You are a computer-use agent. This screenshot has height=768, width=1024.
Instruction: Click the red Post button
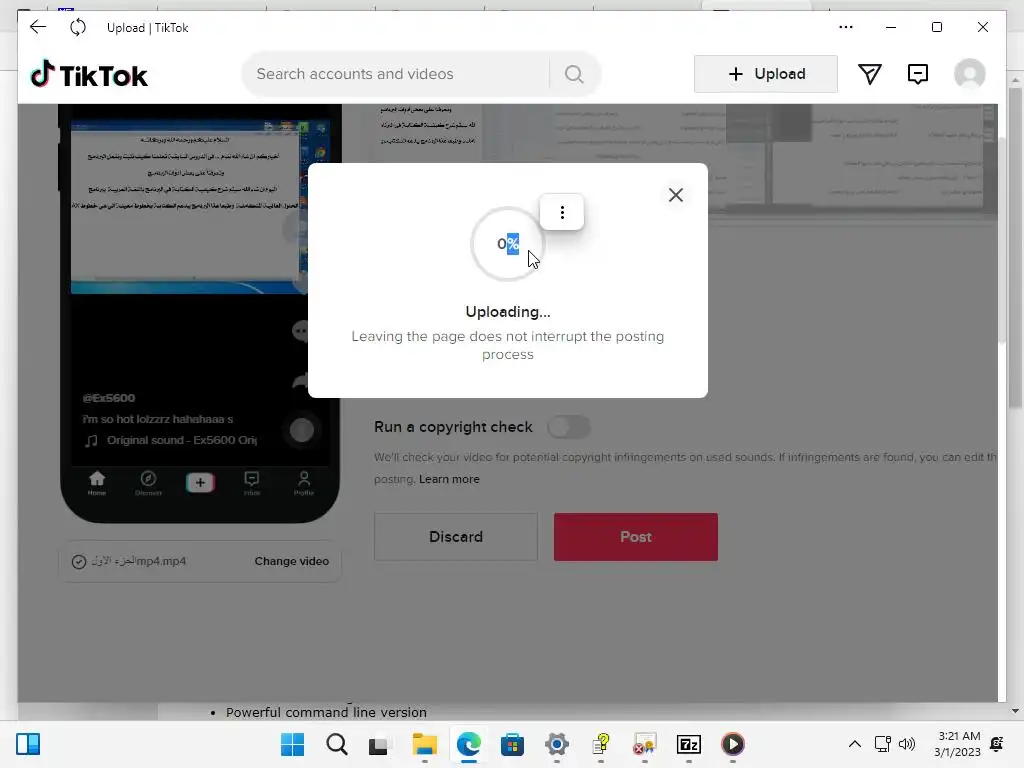tap(635, 537)
